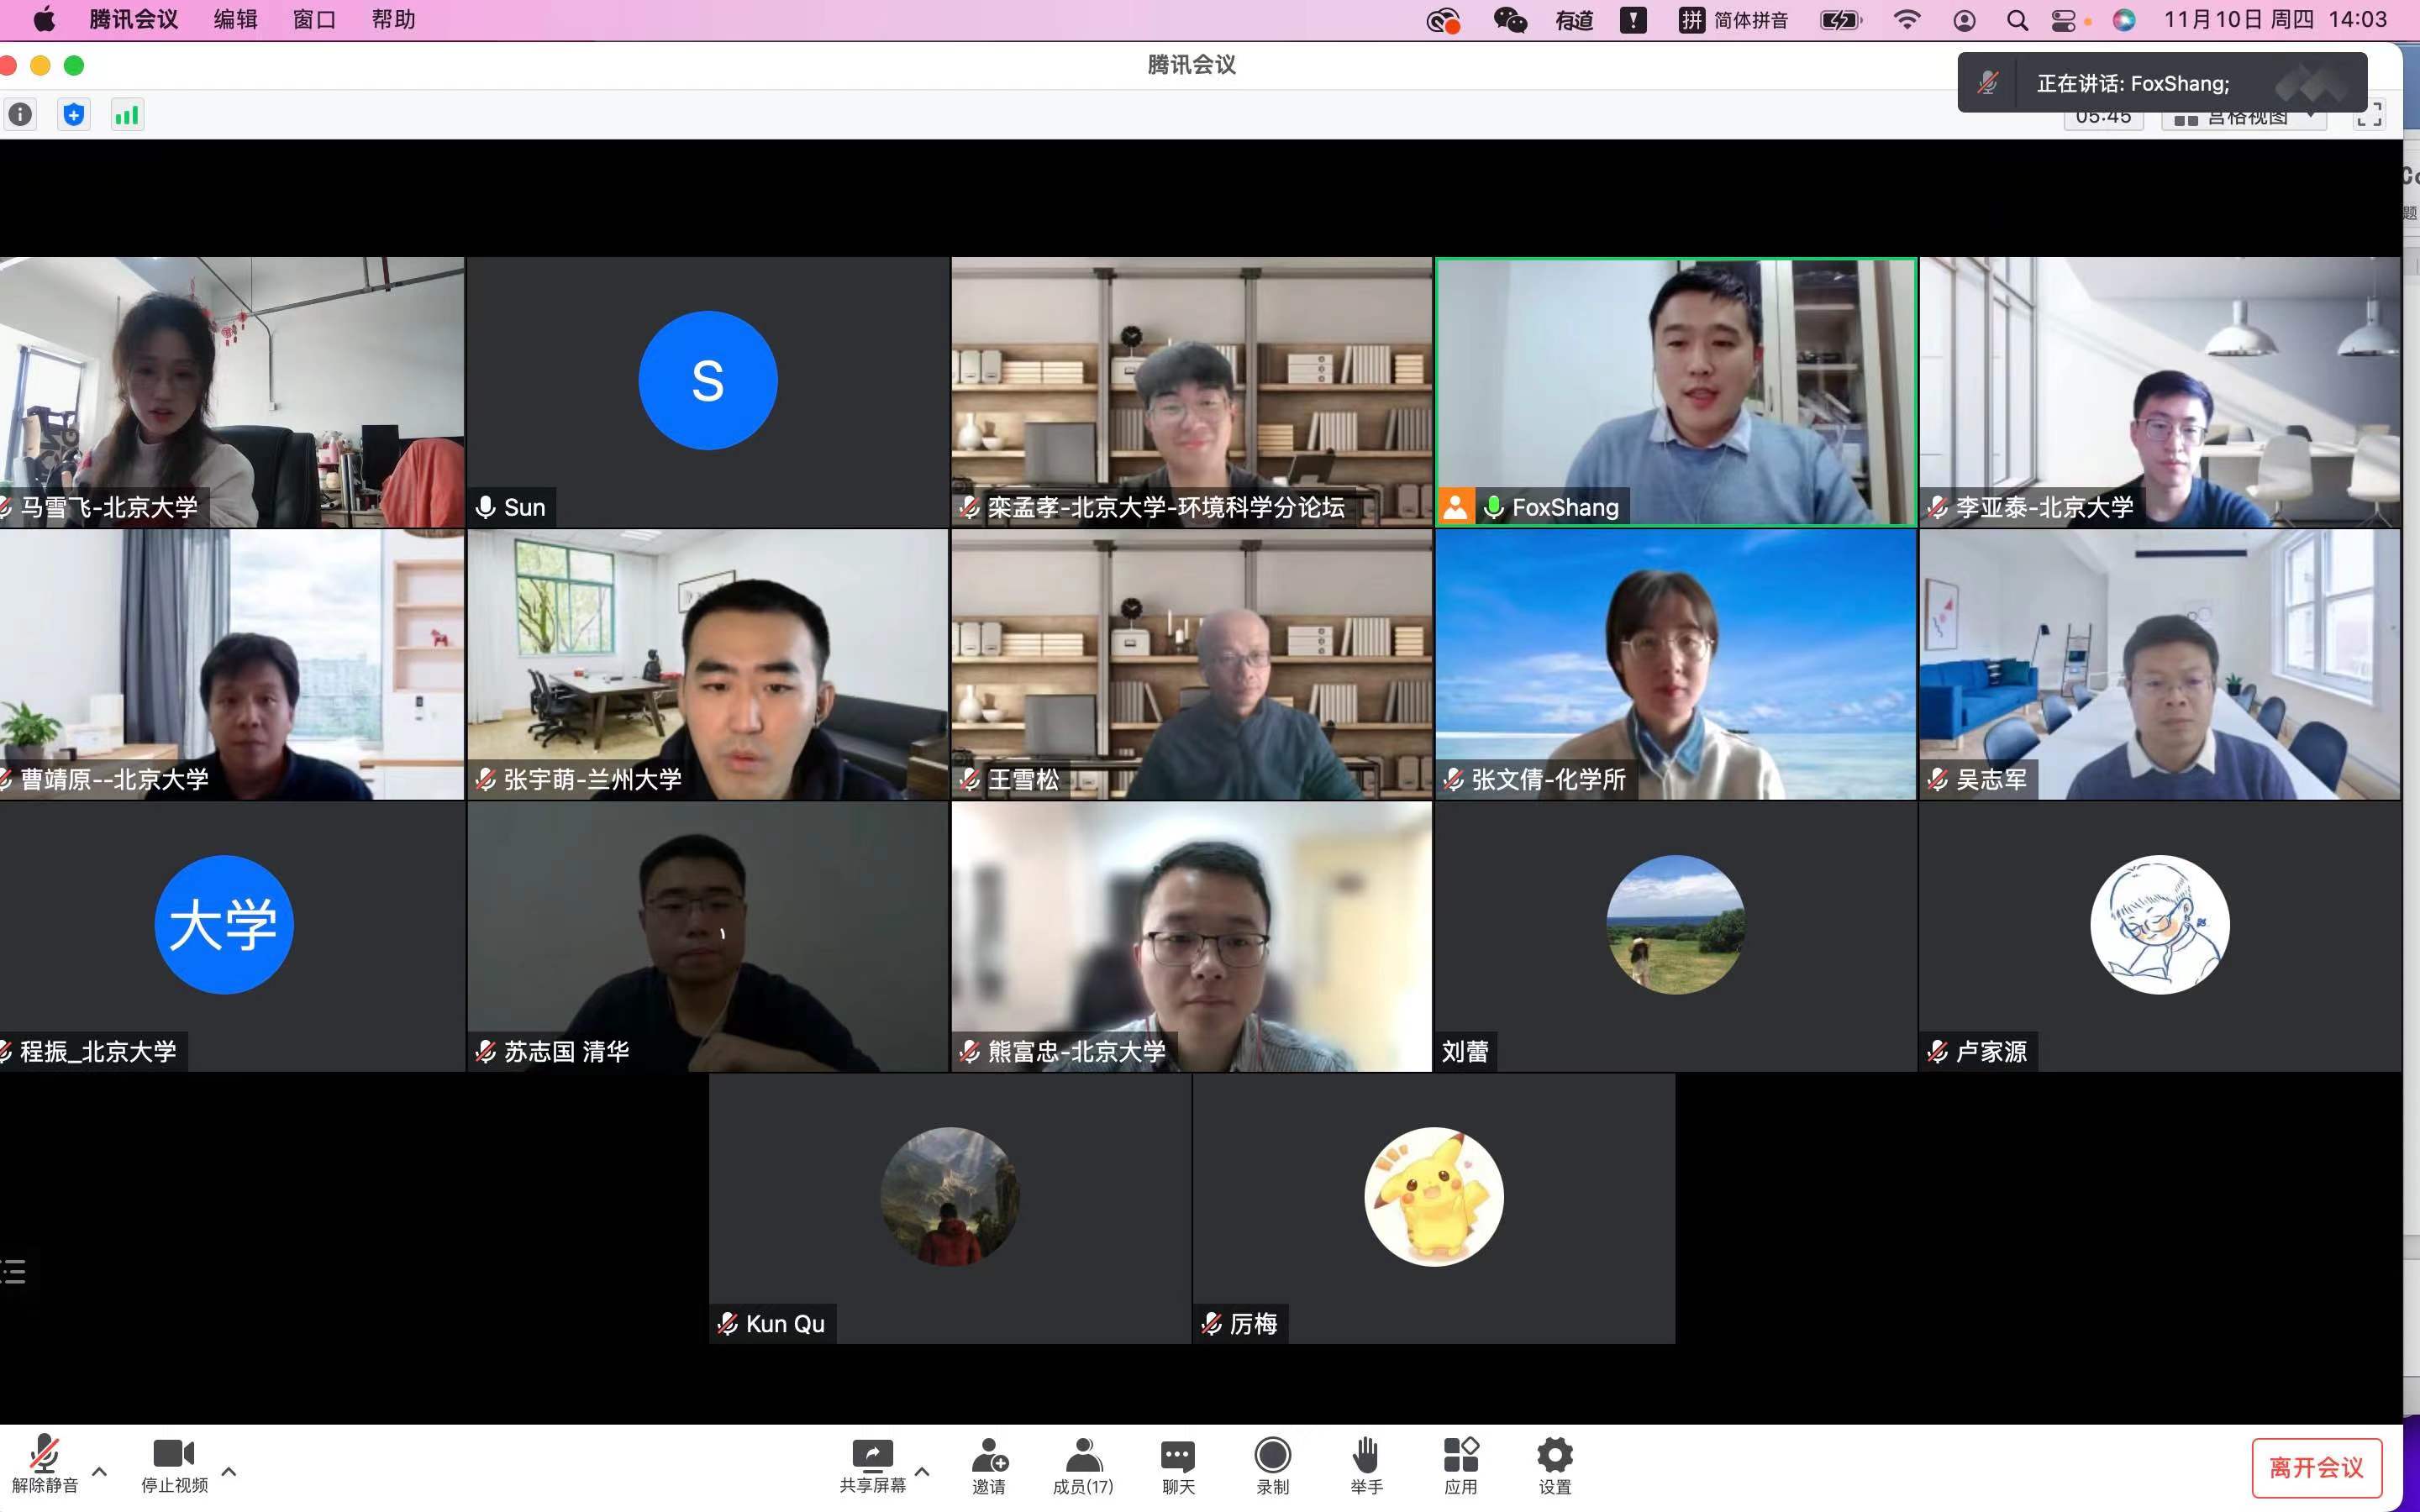2420x1512 pixels.
Task: Open the meeting info icon
Action: tap(20, 115)
